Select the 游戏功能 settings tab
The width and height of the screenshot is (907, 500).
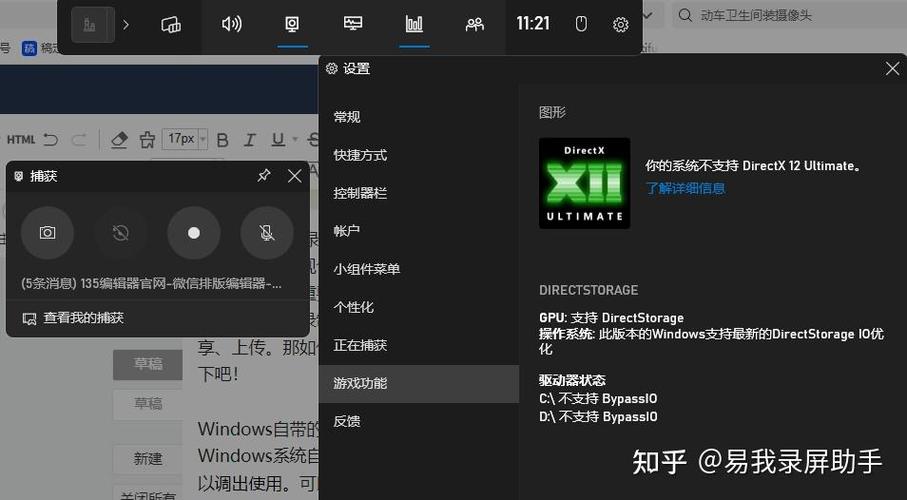pos(419,384)
